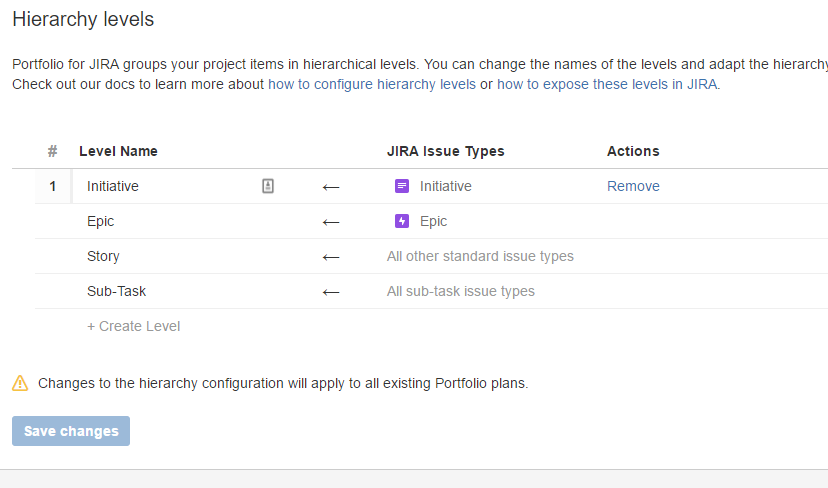Click 'All other standard issue types' text
This screenshot has height=488, width=828.
click(480, 256)
